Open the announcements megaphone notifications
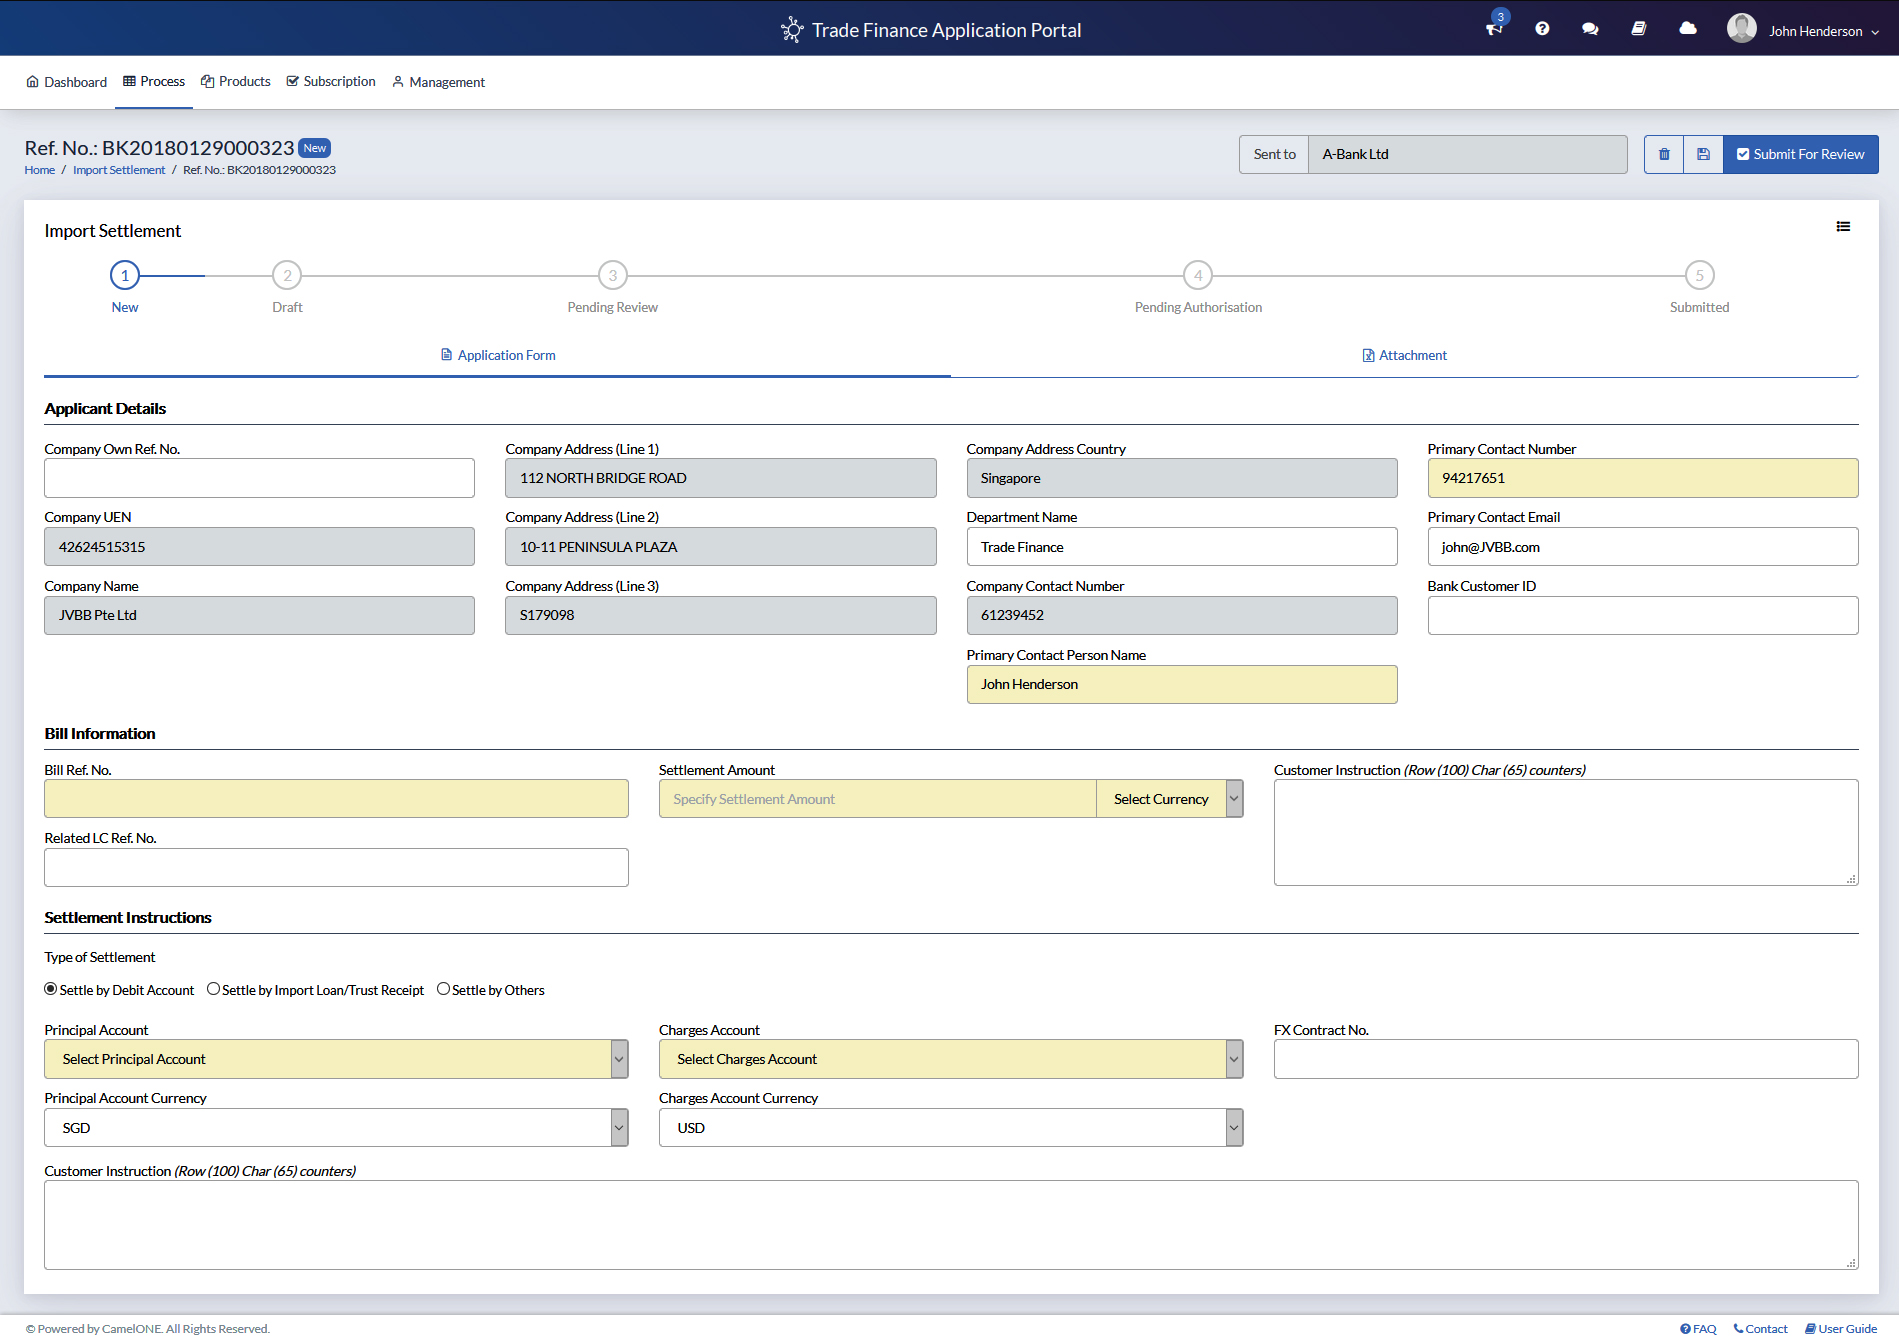 point(1494,29)
